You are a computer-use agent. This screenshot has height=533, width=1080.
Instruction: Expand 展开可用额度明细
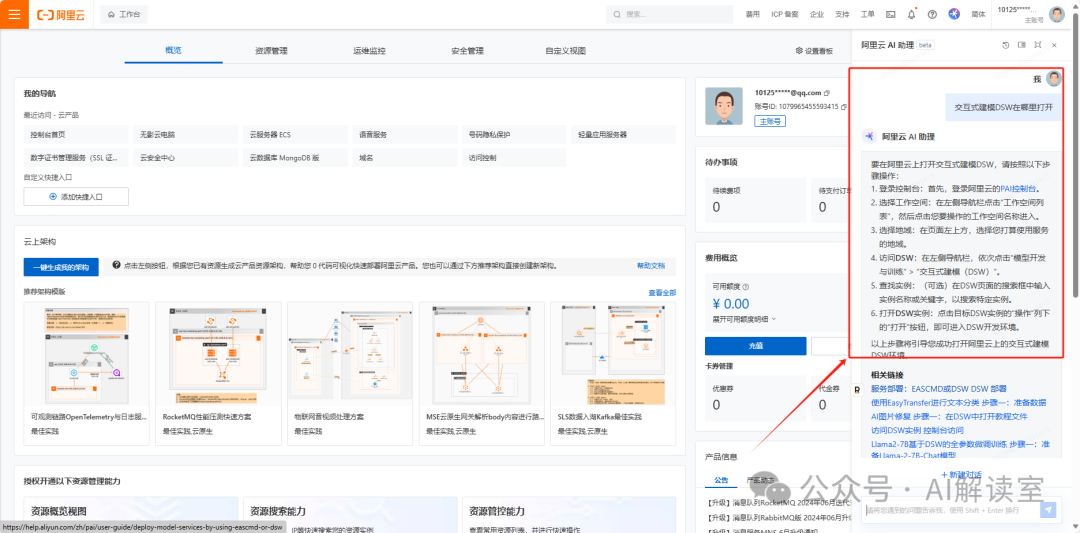click(x=744, y=319)
